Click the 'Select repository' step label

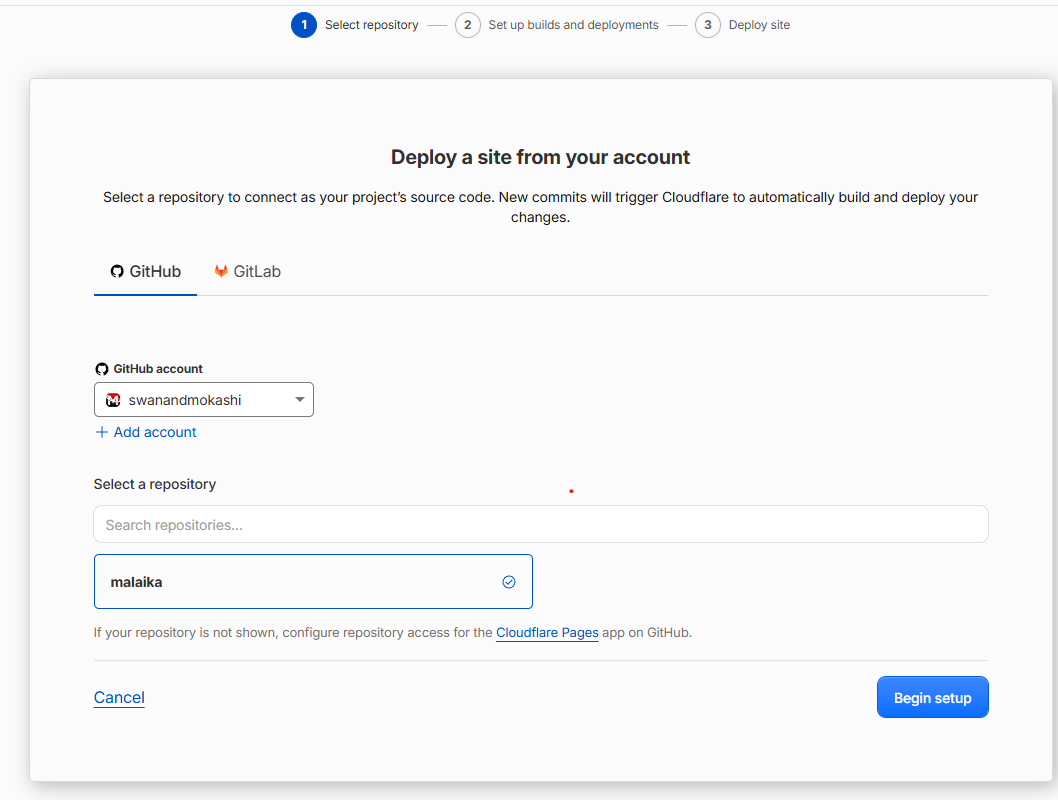[x=371, y=25]
